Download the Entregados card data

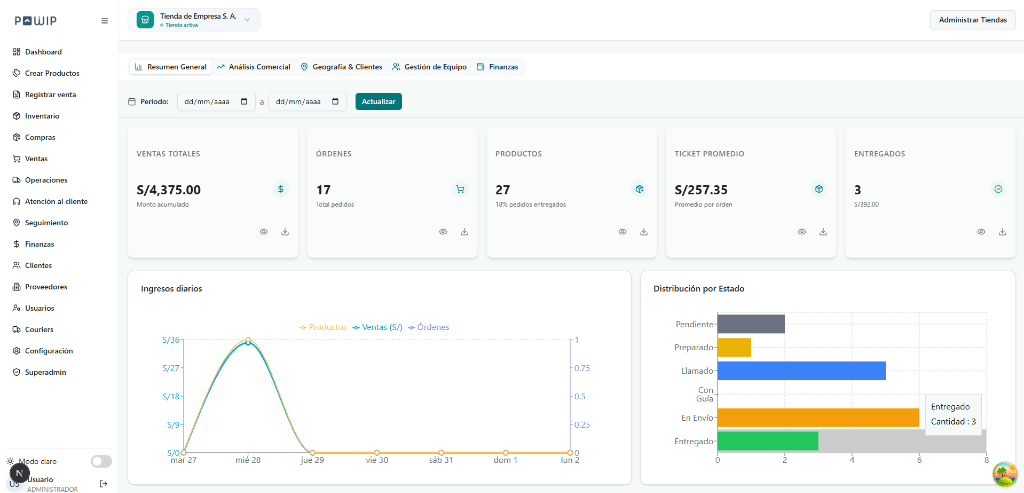point(1002,232)
